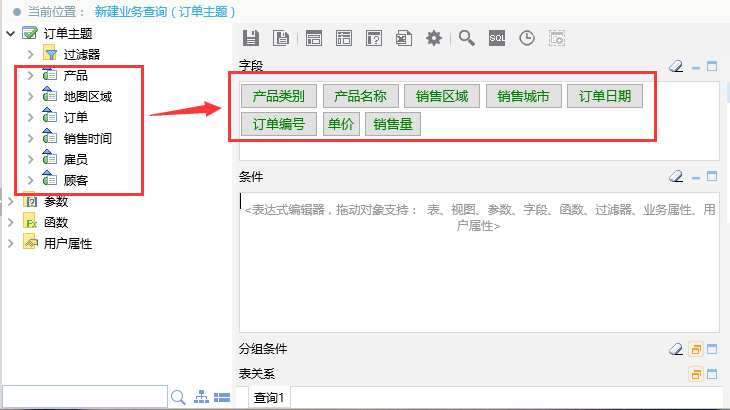Minimize the 字段 panel
This screenshot has height=410, width=730.
[696, 67]
